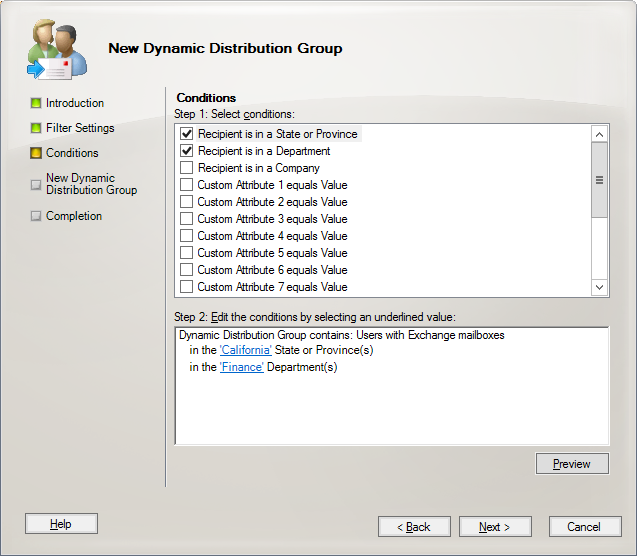The width and height of the screenshot is (637, 556).
Task: Go back with the Back button
Action: click(414, 527)
